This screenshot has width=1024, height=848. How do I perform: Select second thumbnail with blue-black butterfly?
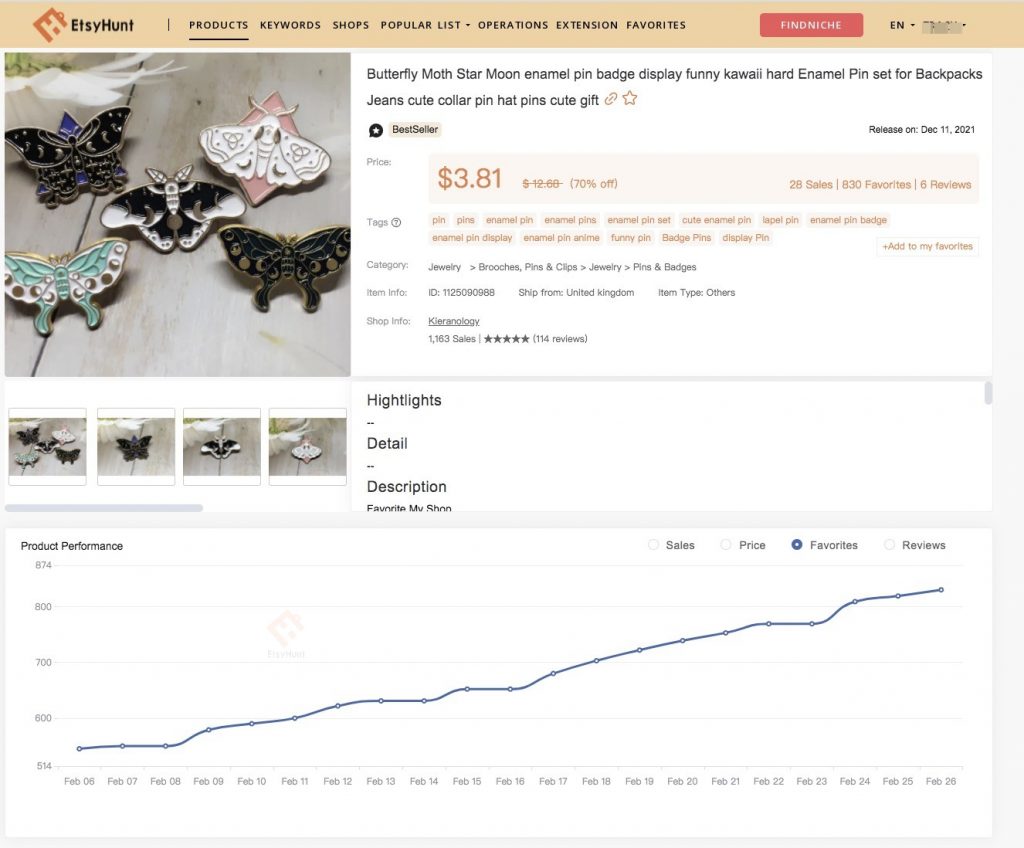(x=136, y=447)
